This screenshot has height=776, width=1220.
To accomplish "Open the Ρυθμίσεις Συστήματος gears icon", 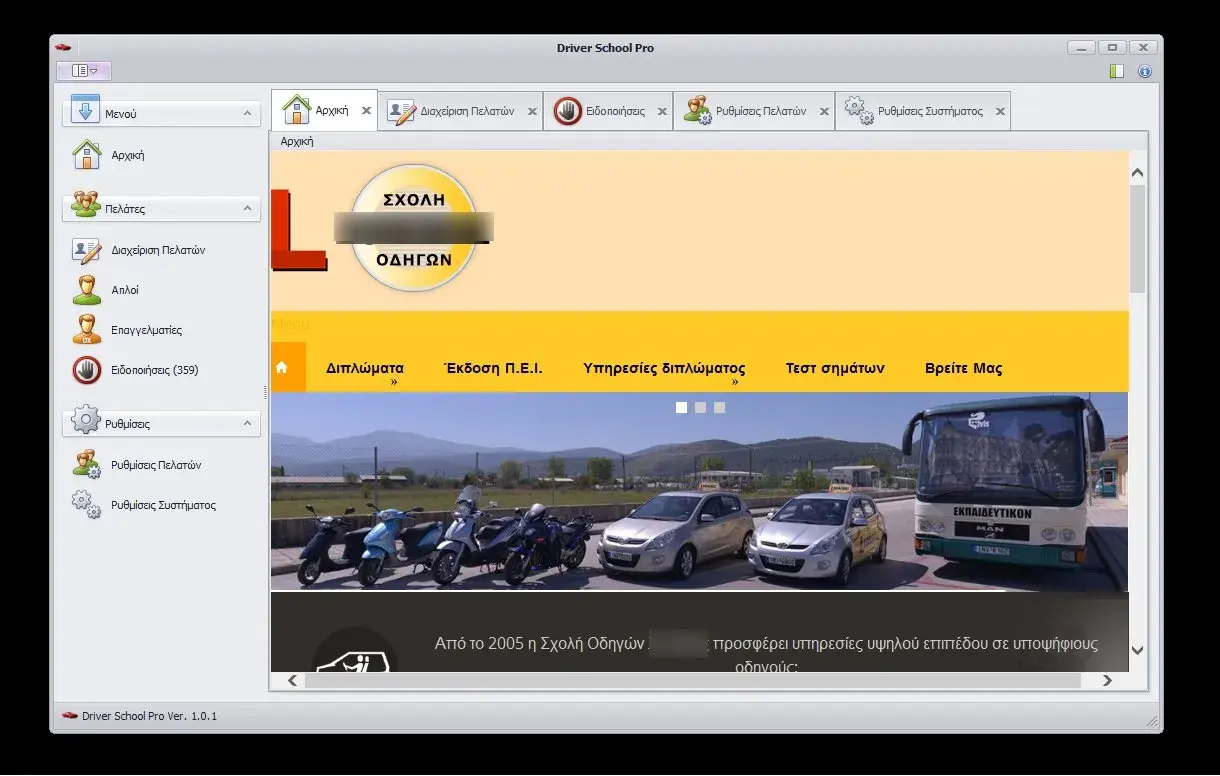I will pos(87,505).
